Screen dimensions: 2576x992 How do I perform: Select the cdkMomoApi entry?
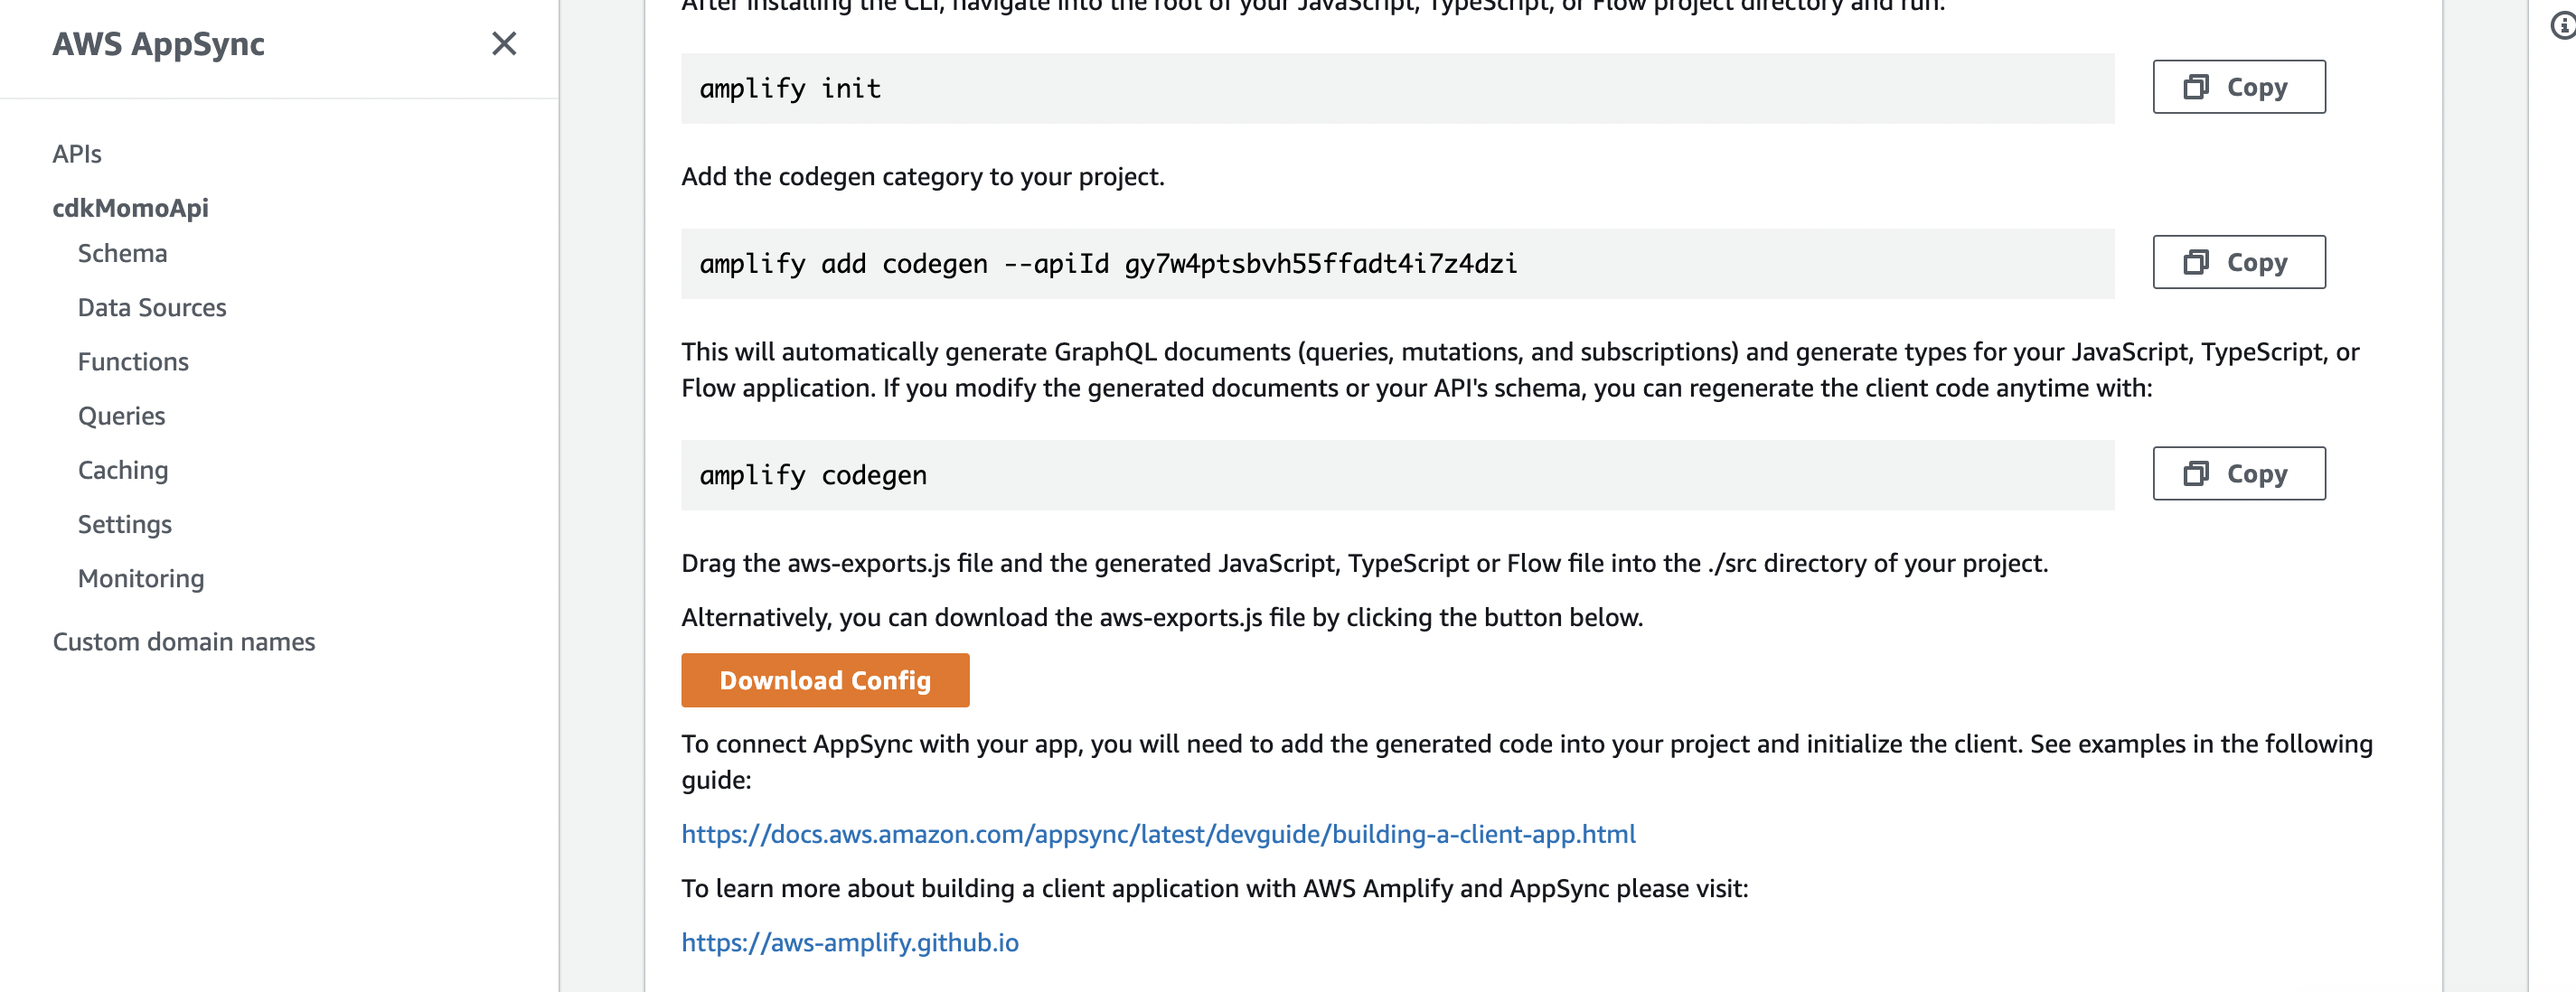pos(130,208)
